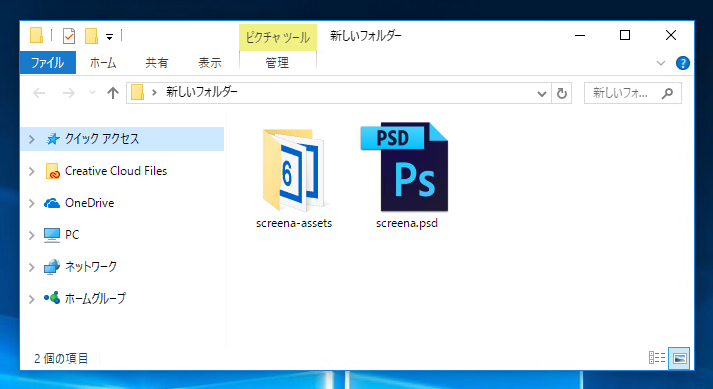
Task: Open recent locations dropdown arrow
Action: pyautogui.click(x=92, y=93)
